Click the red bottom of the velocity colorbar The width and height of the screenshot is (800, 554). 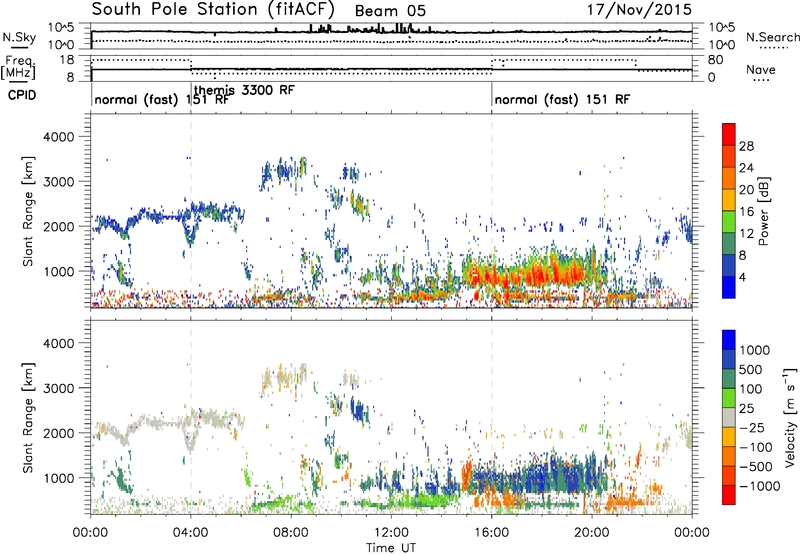(x=729, y=495)
